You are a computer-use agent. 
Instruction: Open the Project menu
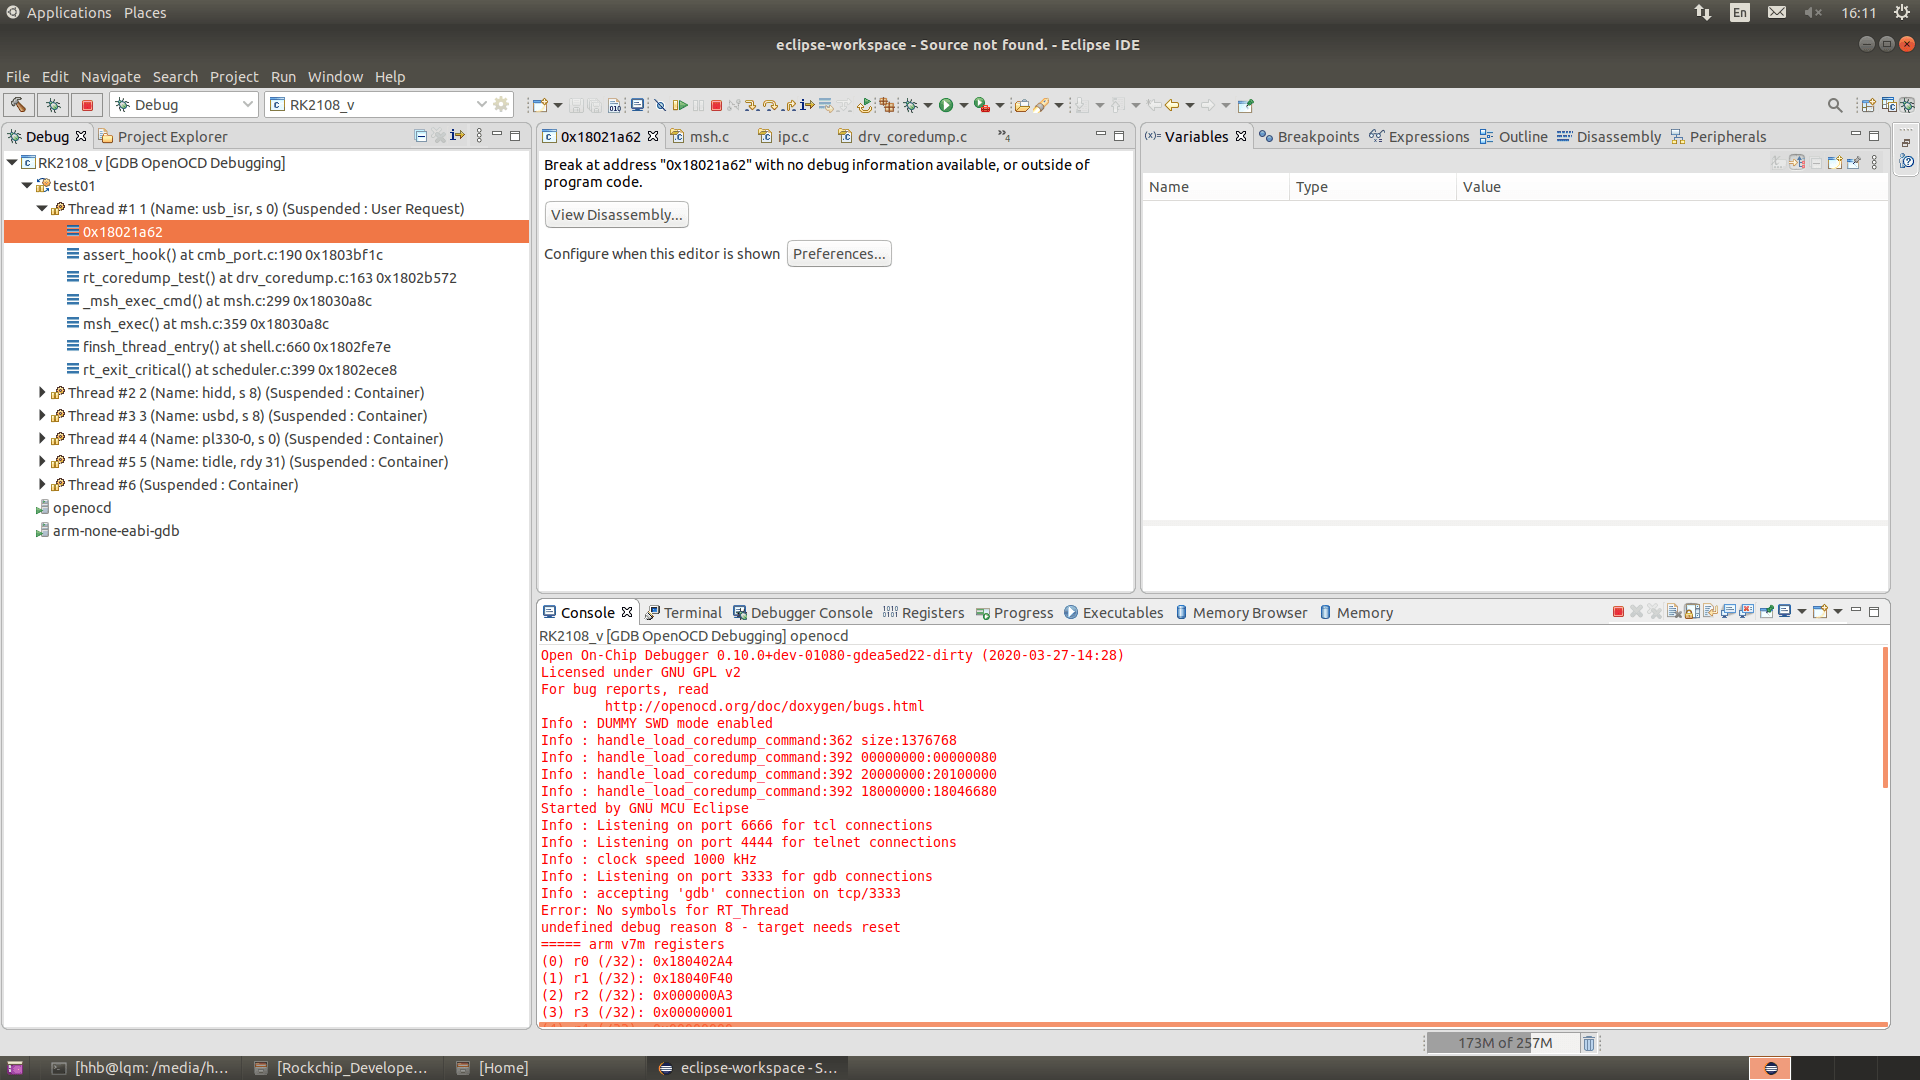(x=234, y=76)
